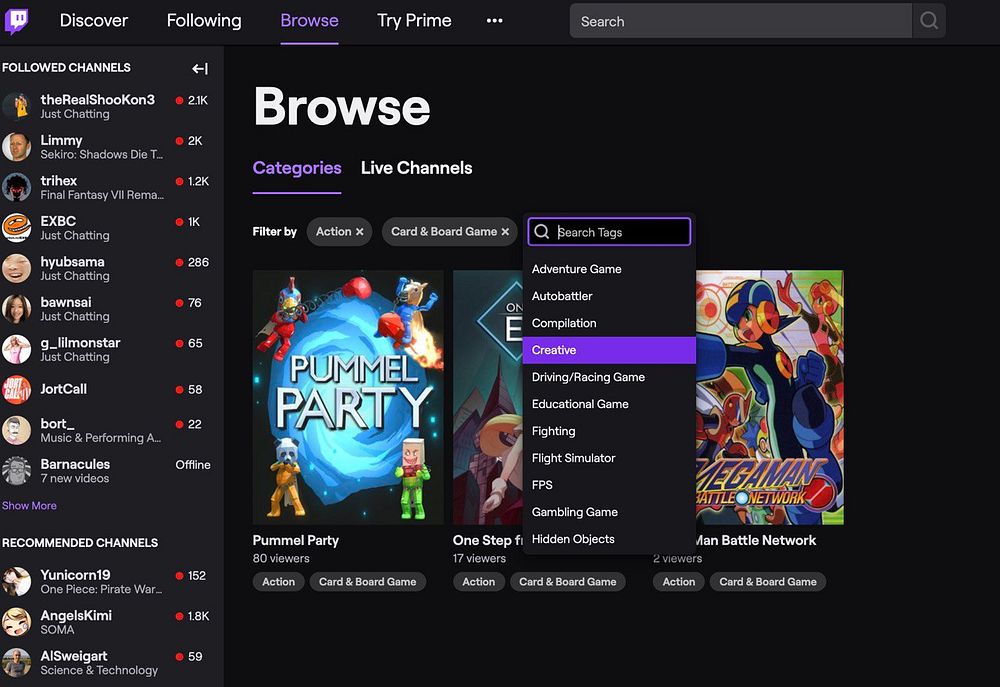Pick the highlighted Creative tag

point(609,350)
